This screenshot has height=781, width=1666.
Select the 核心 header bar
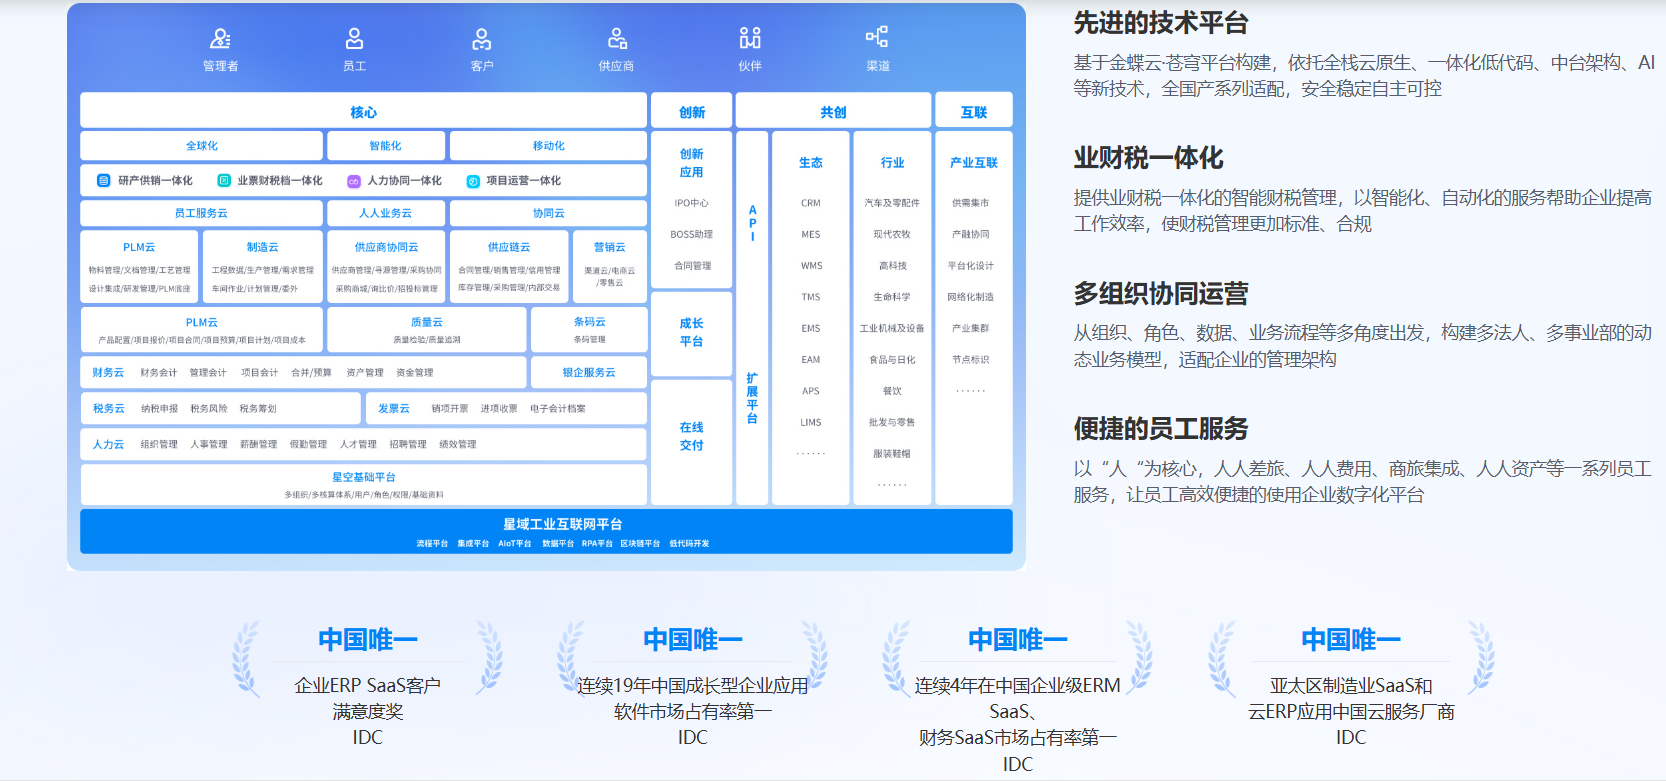[x=363, y=111]
